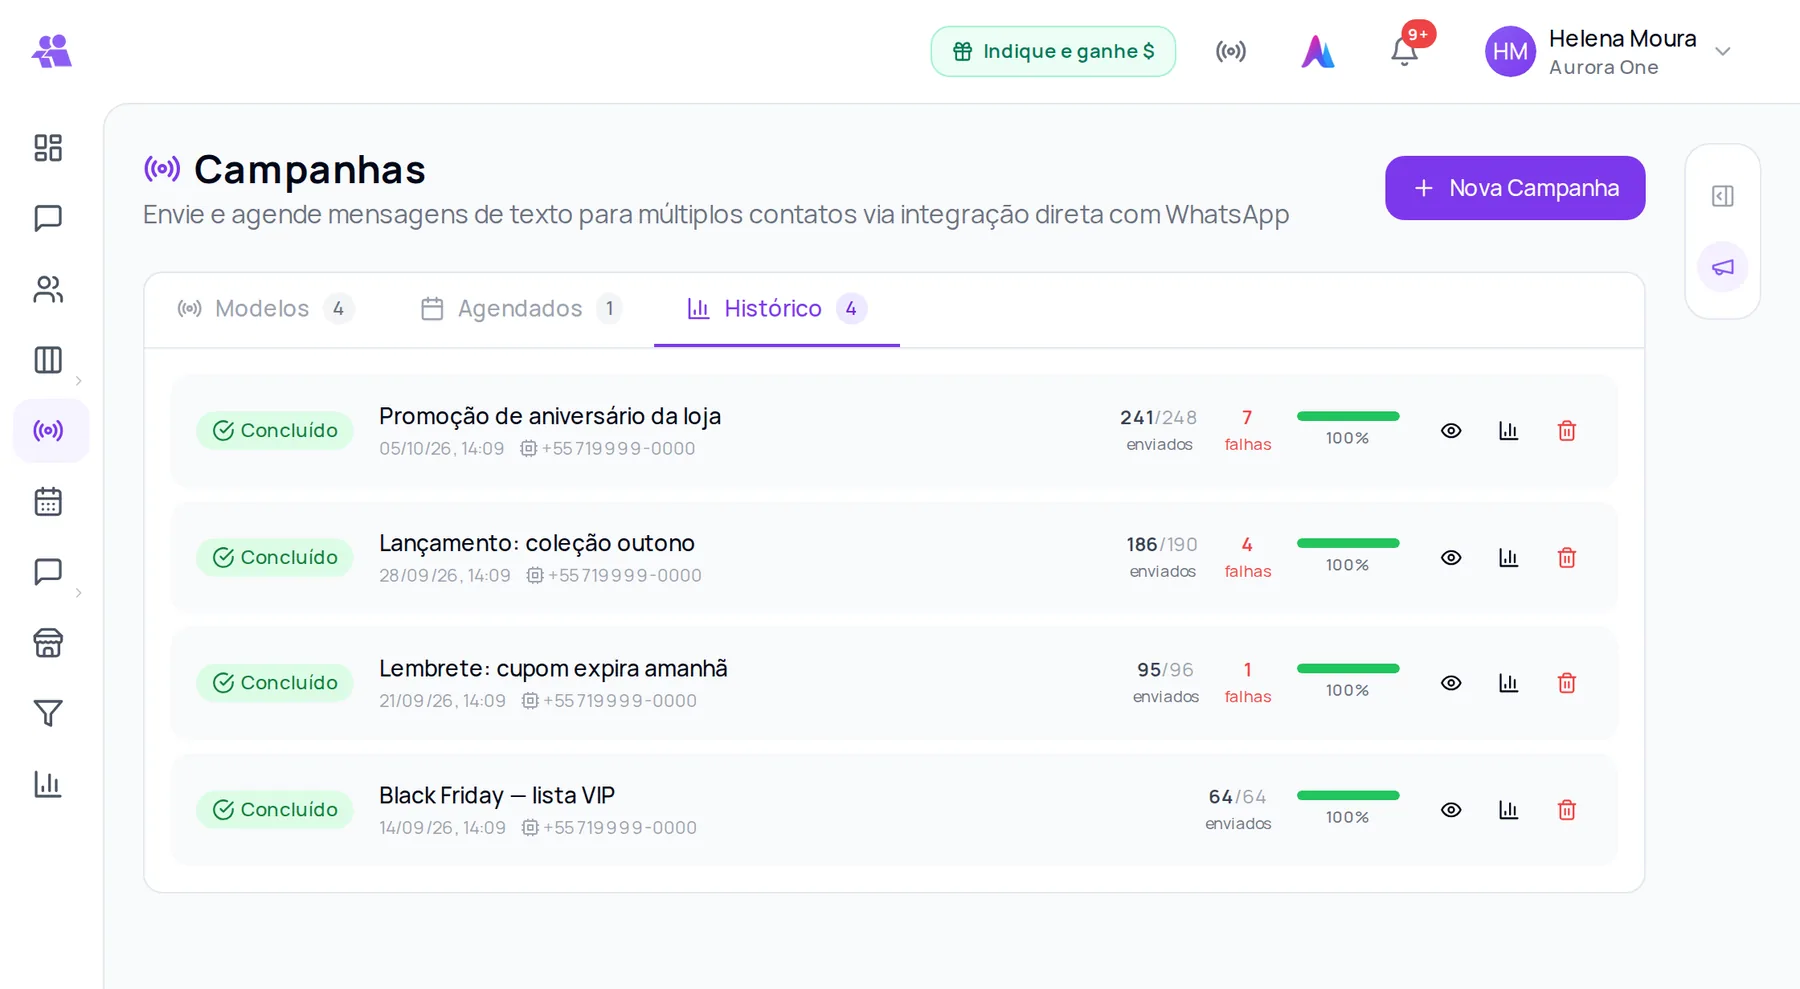View details of Lembrete: cupom expira amanhã
1800x989 pixels.
point(1451,683)
